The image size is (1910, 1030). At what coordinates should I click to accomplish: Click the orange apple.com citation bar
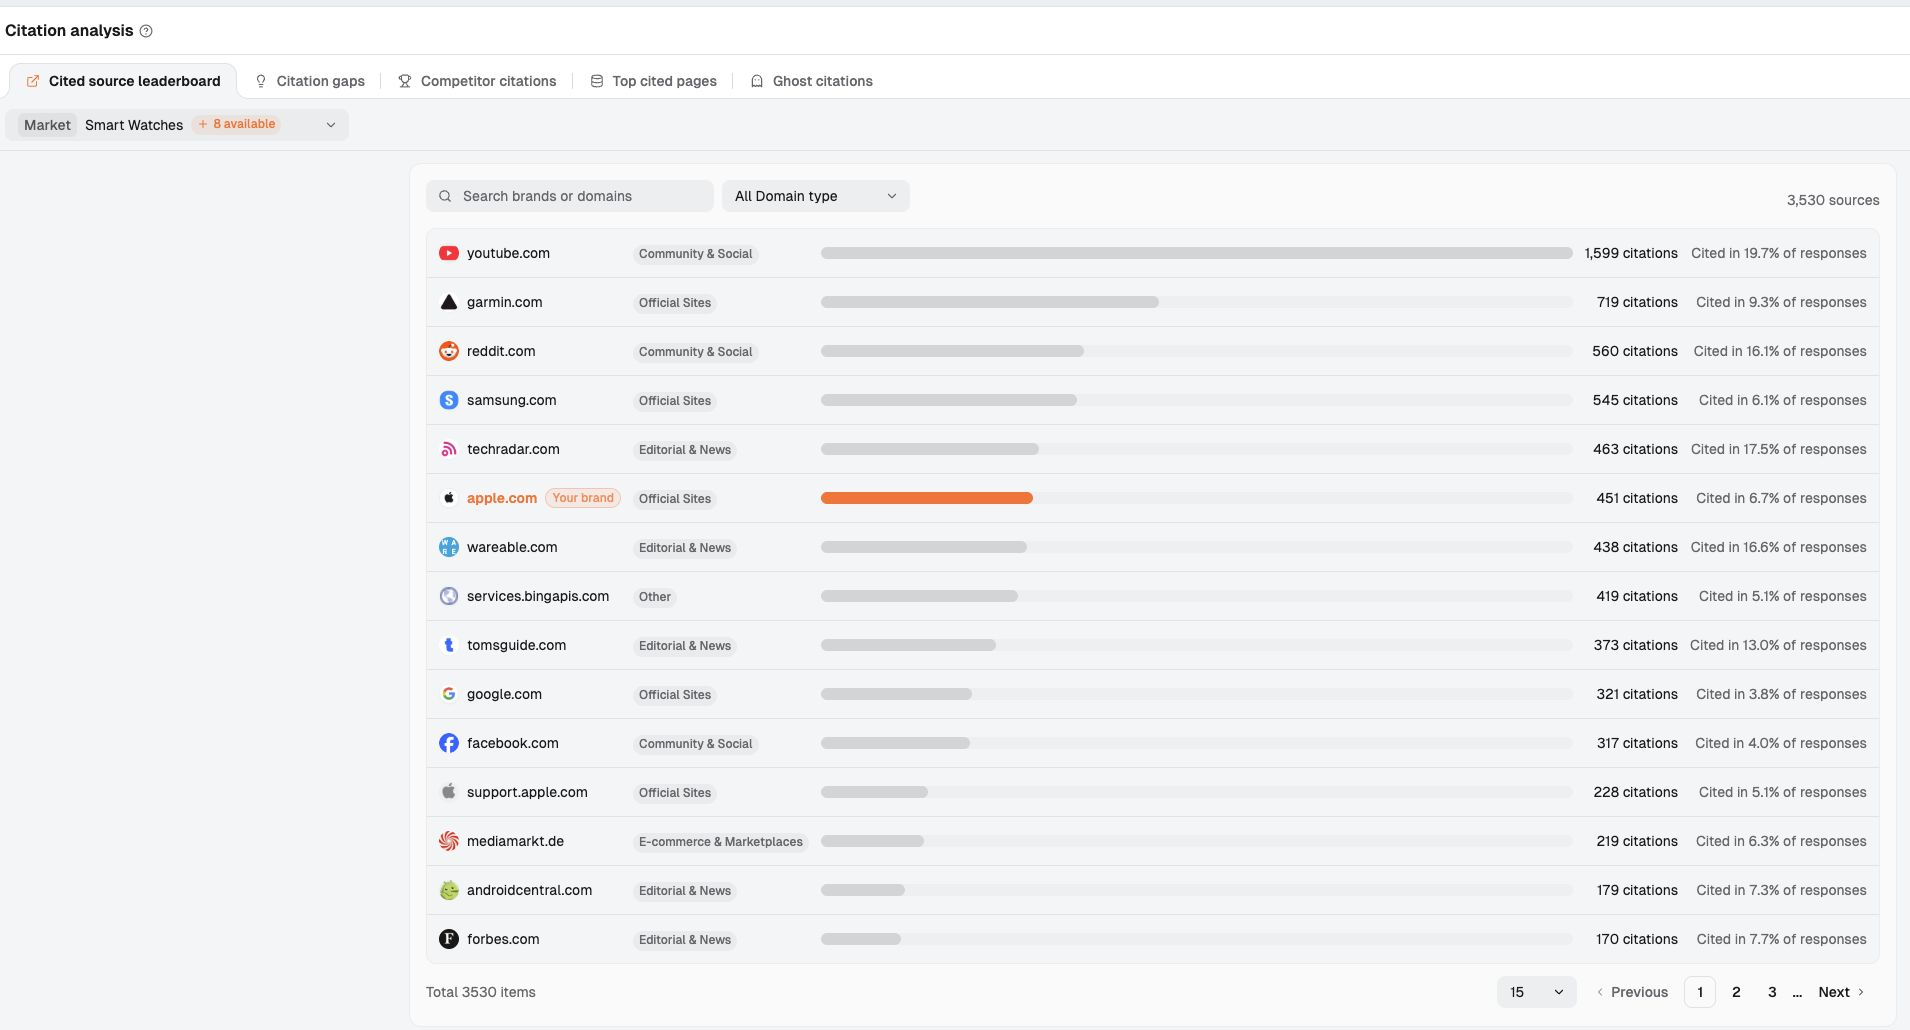click(x=927, y=499)
